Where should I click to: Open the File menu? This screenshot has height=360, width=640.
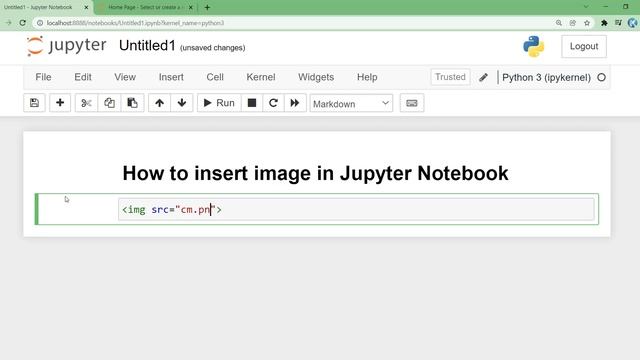pos(43,77)
